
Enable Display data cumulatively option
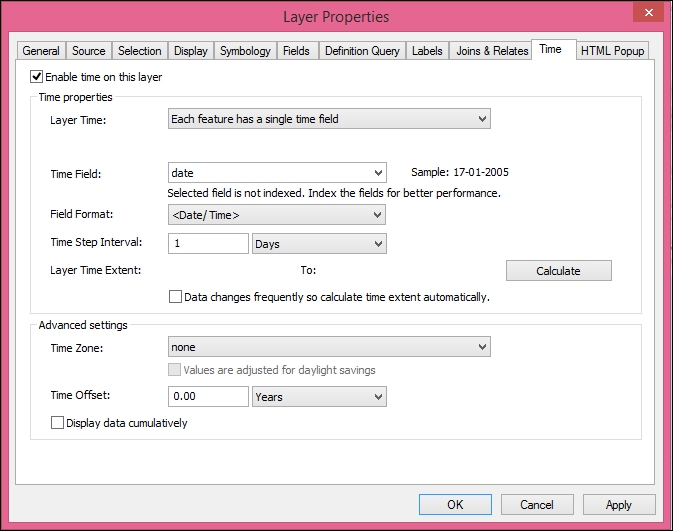click(x=58, y=423)
